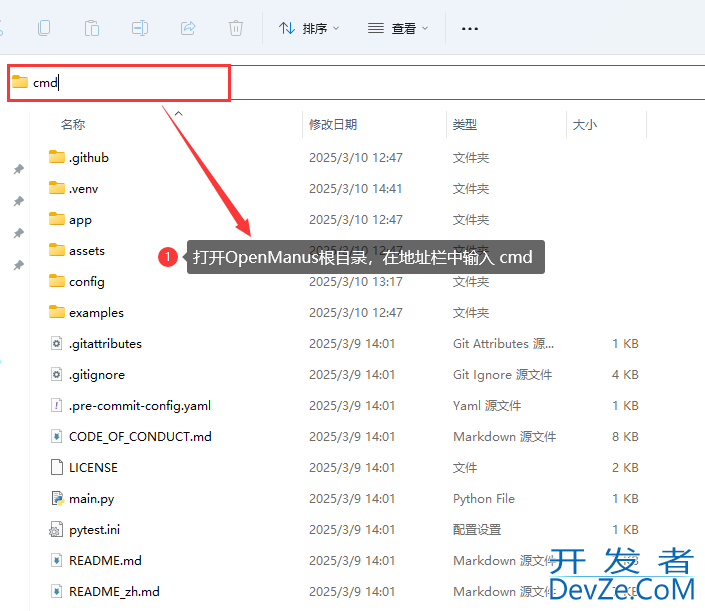Sort by the 大小 column header
705x611 pixels.
pyautogui.click(x=585, y=125)
